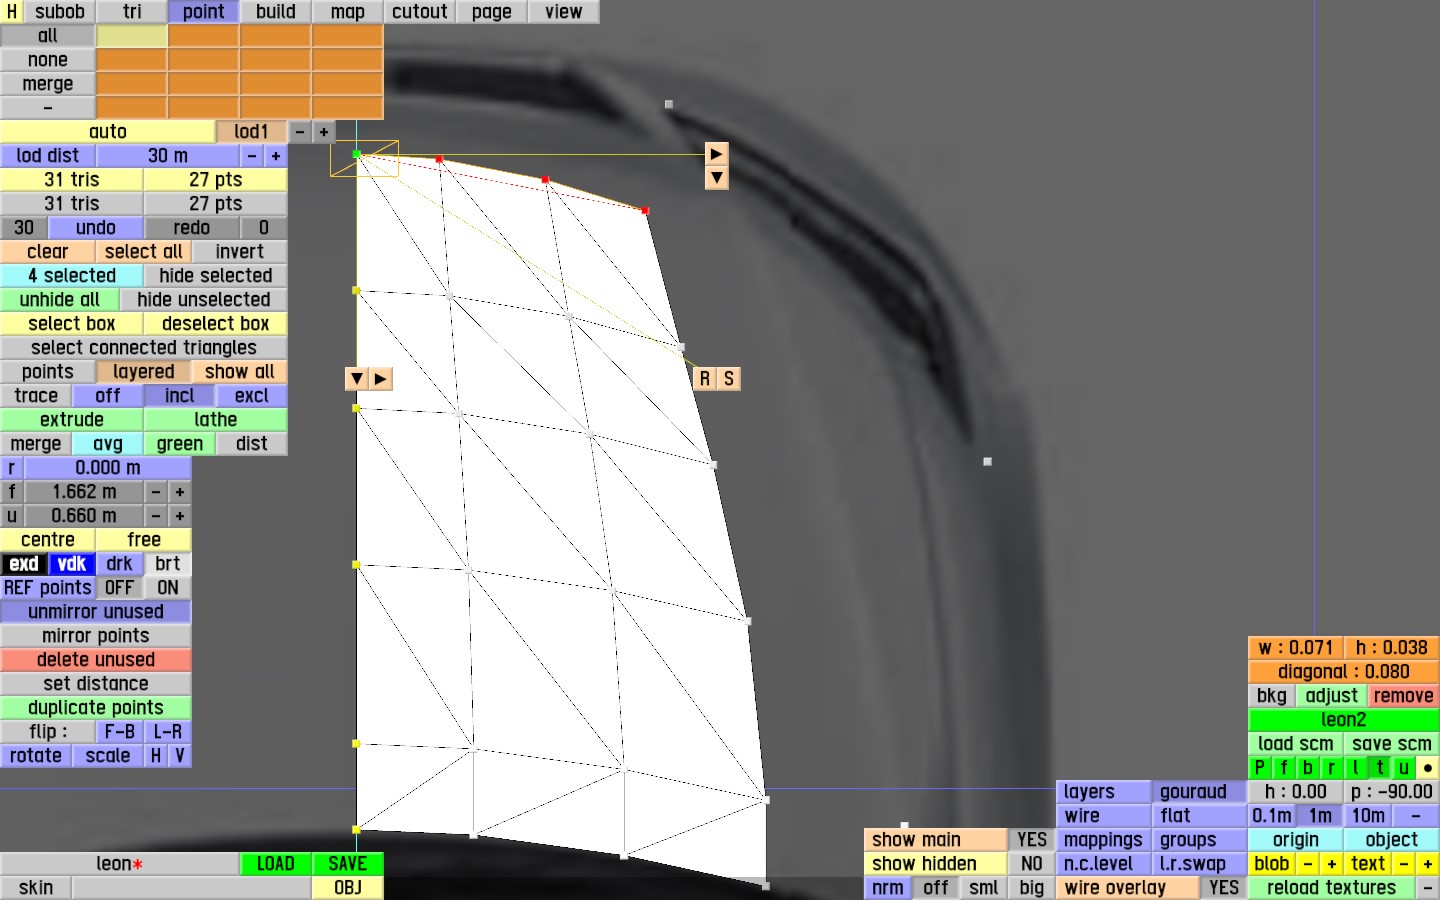The width and height of the screenshot is (1440, 900).
Task: Toggle wire overlay YES
Action: tap(1224, 888)
